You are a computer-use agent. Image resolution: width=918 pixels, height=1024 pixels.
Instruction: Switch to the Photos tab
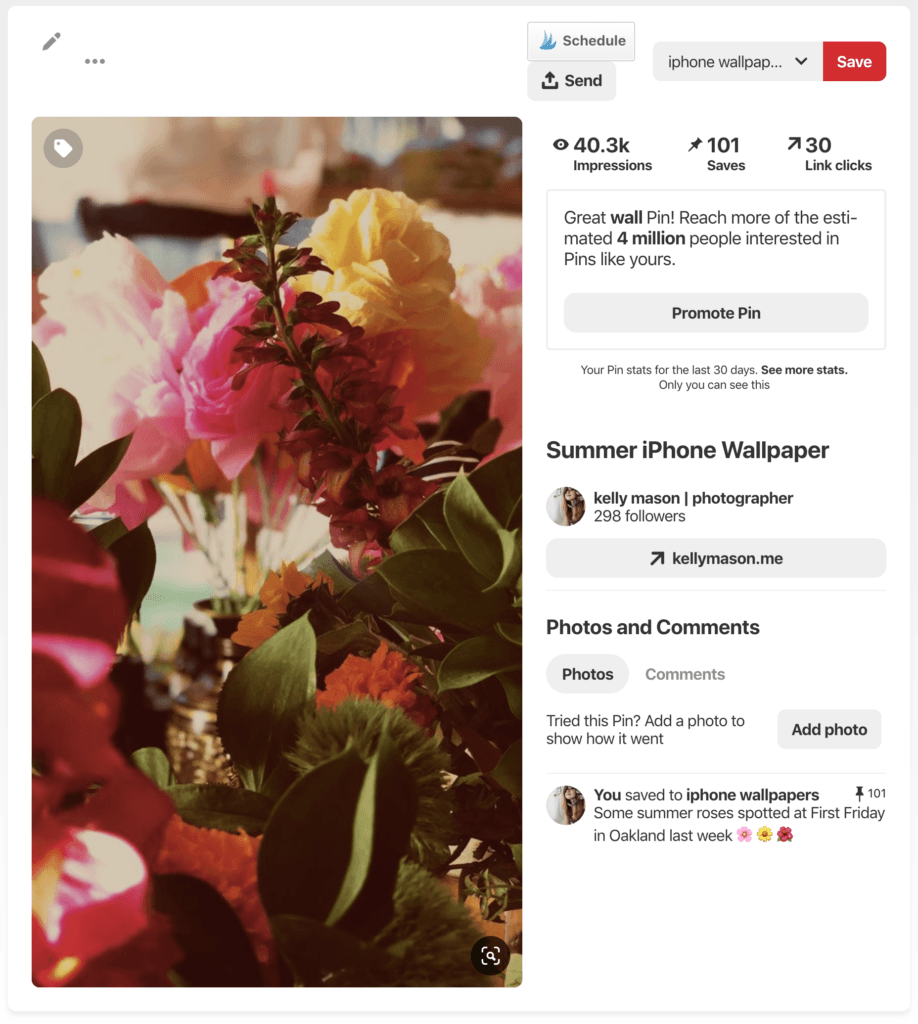tap(588, 674)
